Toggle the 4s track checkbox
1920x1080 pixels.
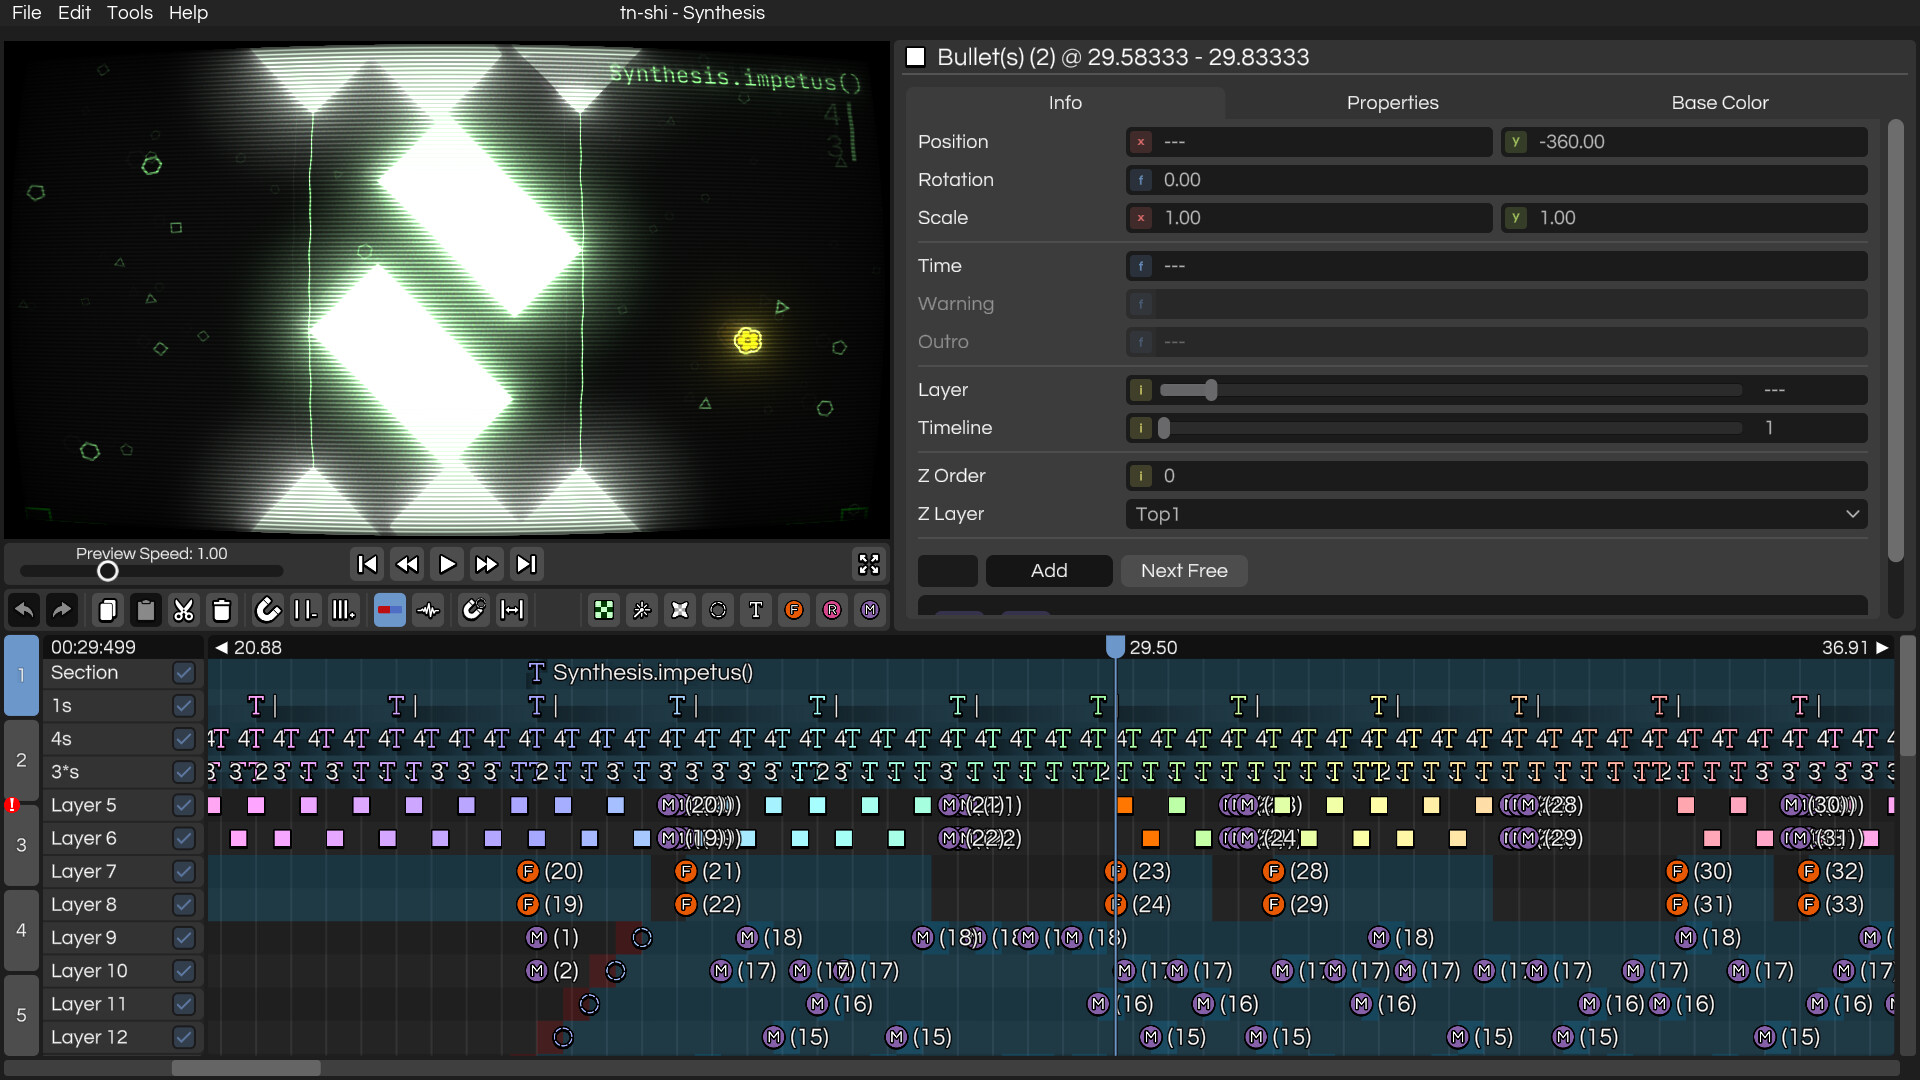(183, 739)
